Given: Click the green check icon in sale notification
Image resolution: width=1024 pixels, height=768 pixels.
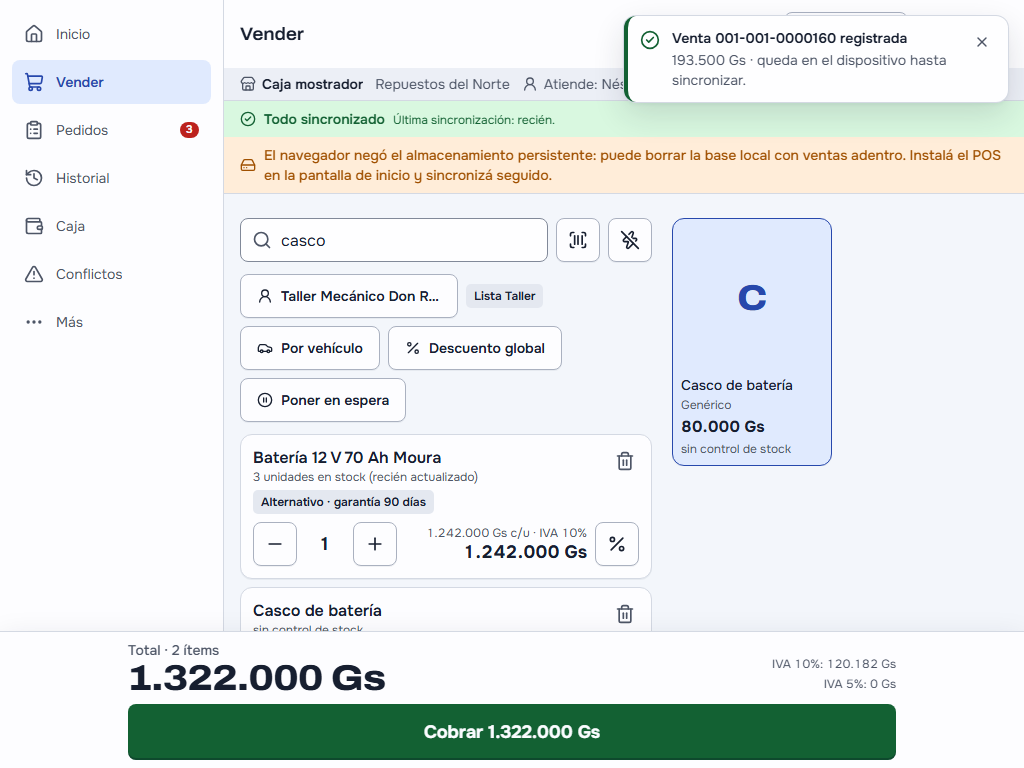Looking at the screenshot, I should point(650,40).
